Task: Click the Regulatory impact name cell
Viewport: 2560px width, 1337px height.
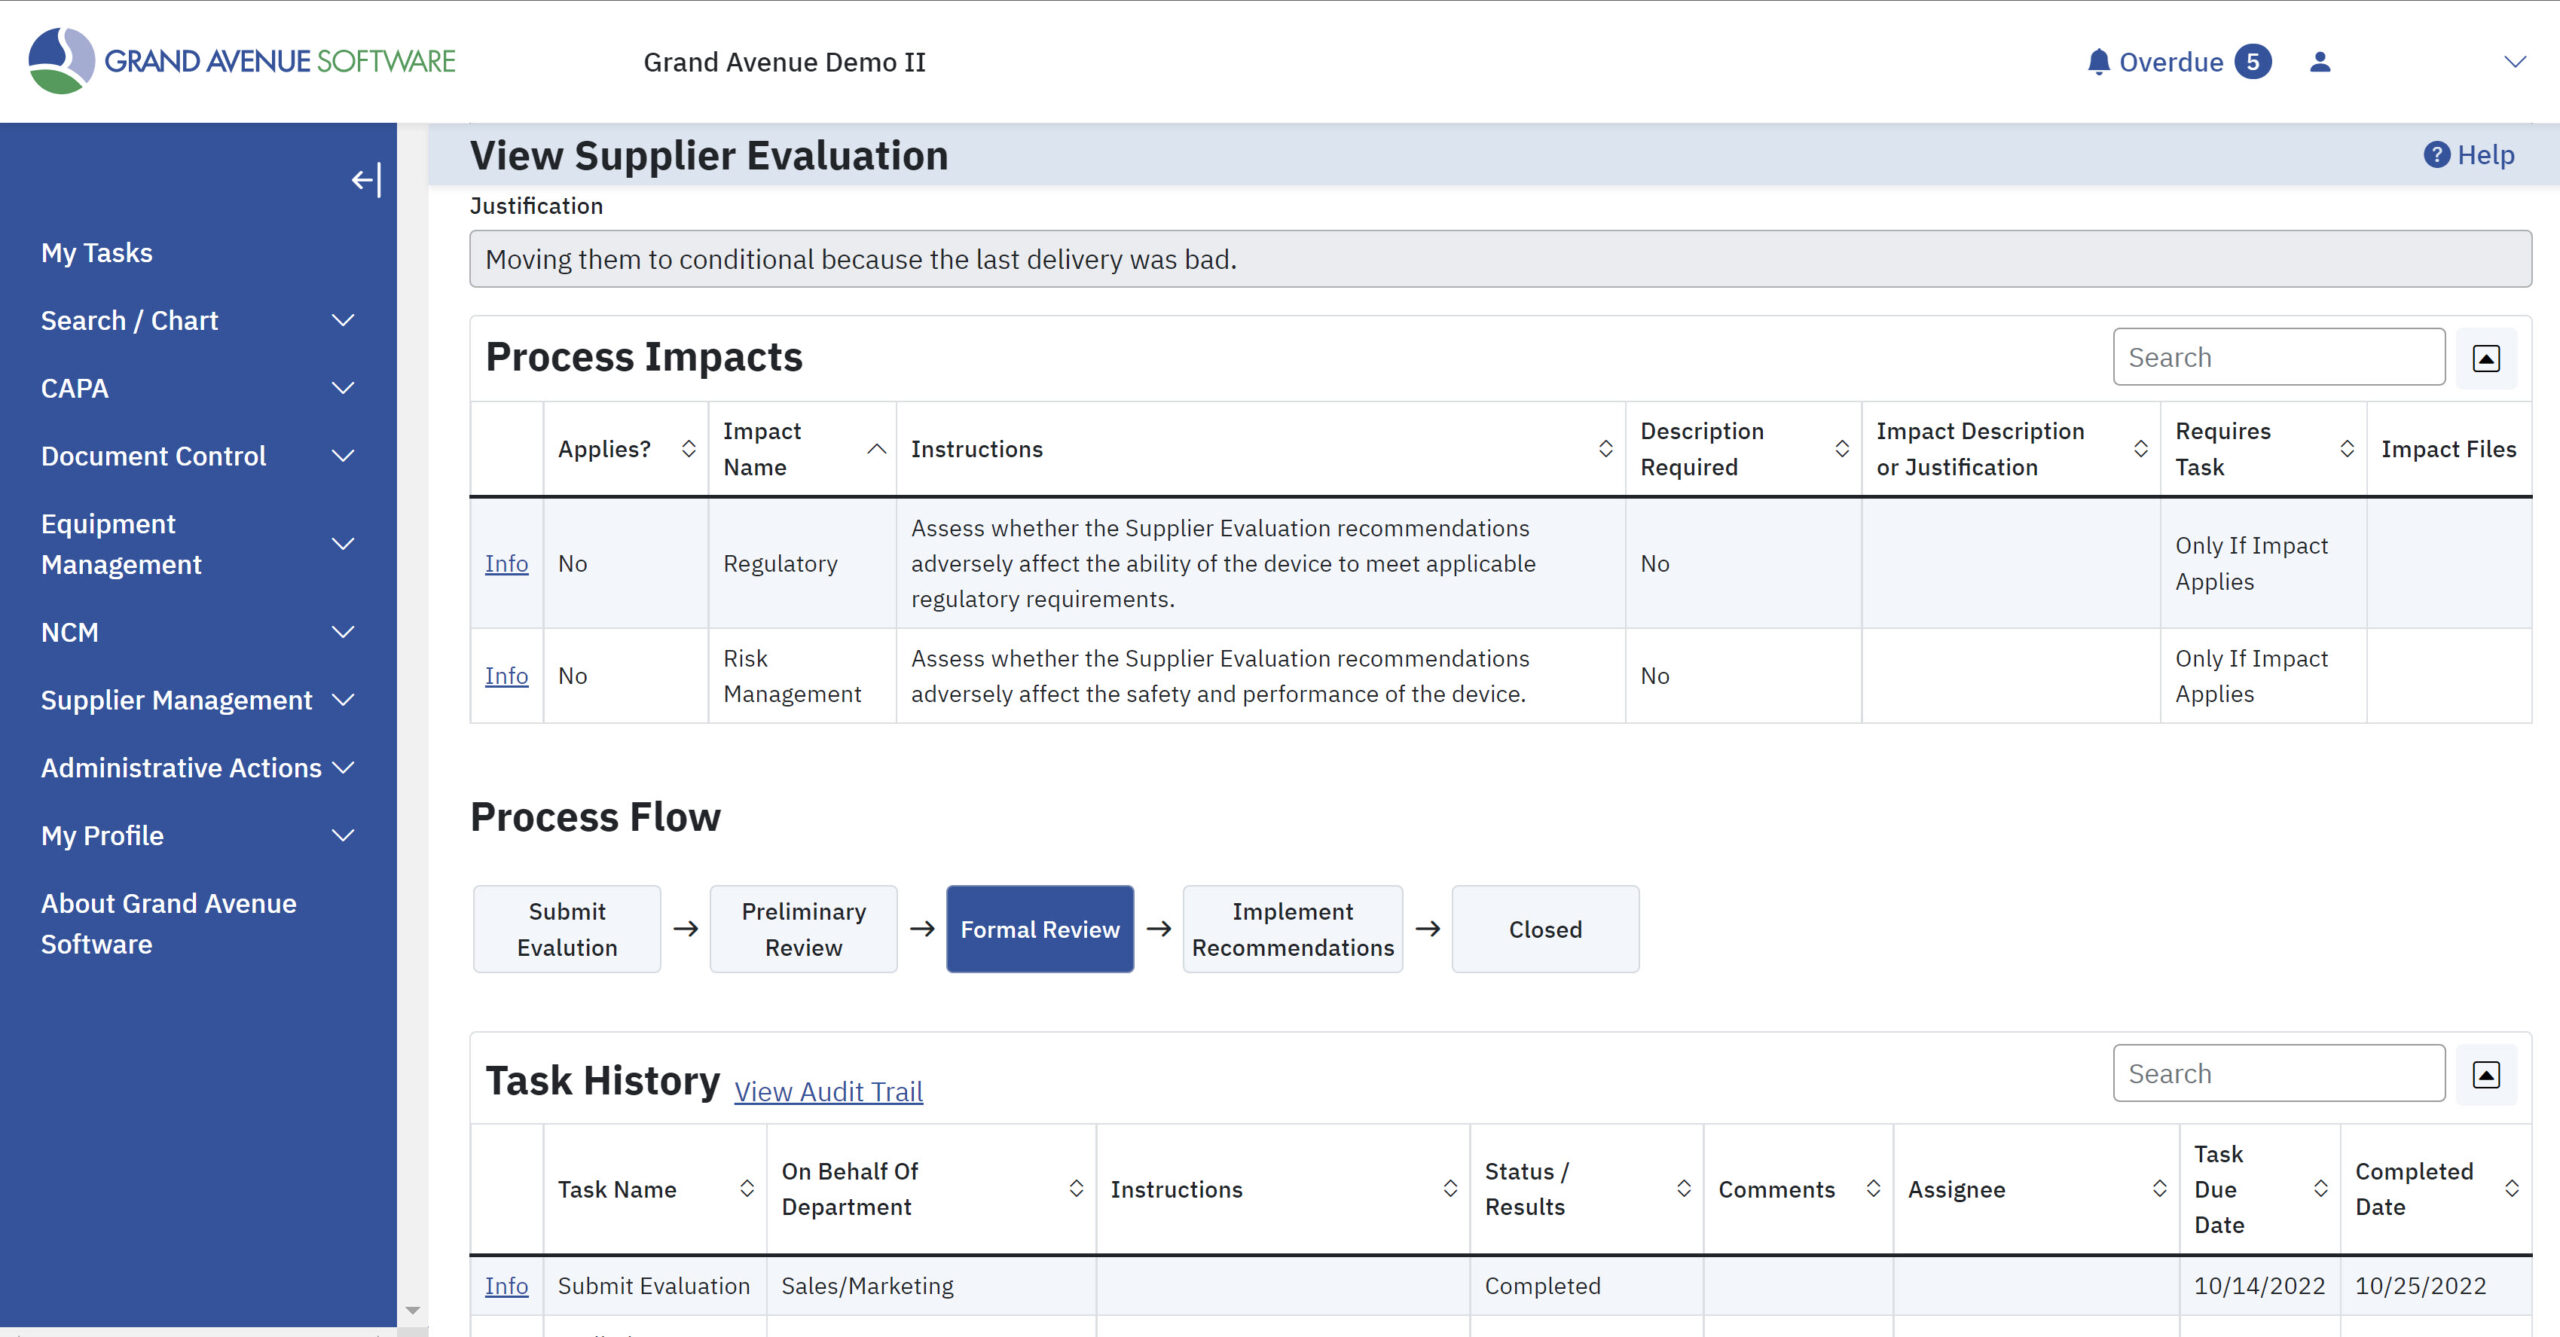Action: [x=802, y=564]
